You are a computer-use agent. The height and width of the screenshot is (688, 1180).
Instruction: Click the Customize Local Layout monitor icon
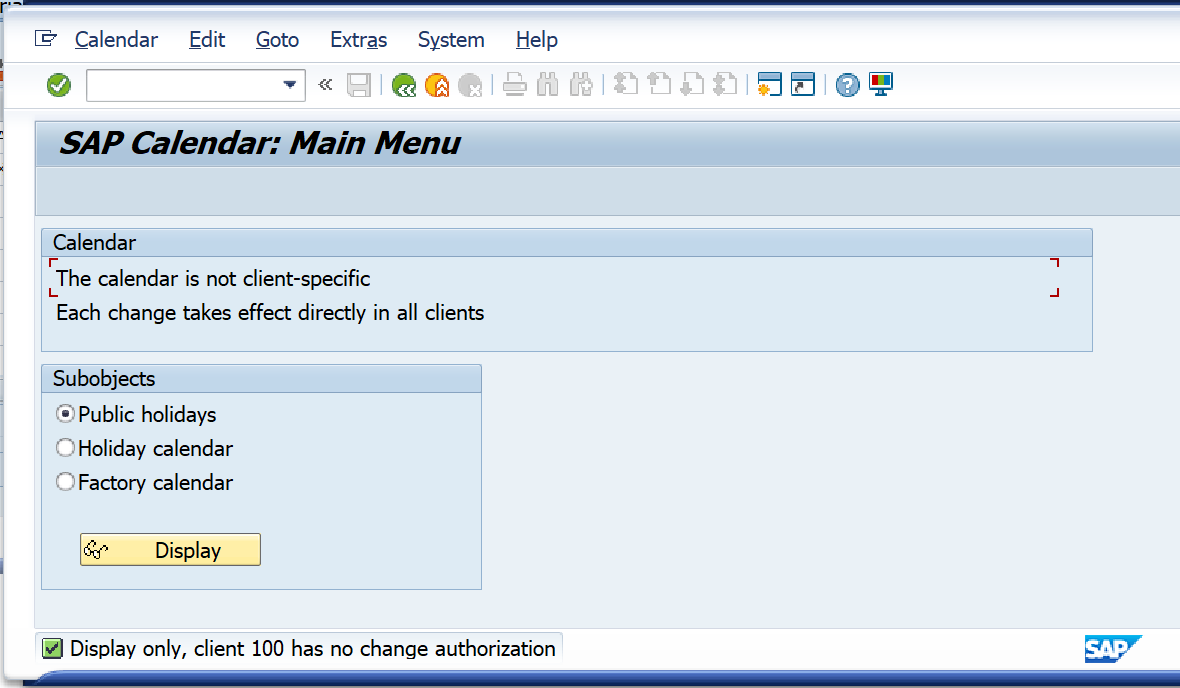tap(880, 84)
